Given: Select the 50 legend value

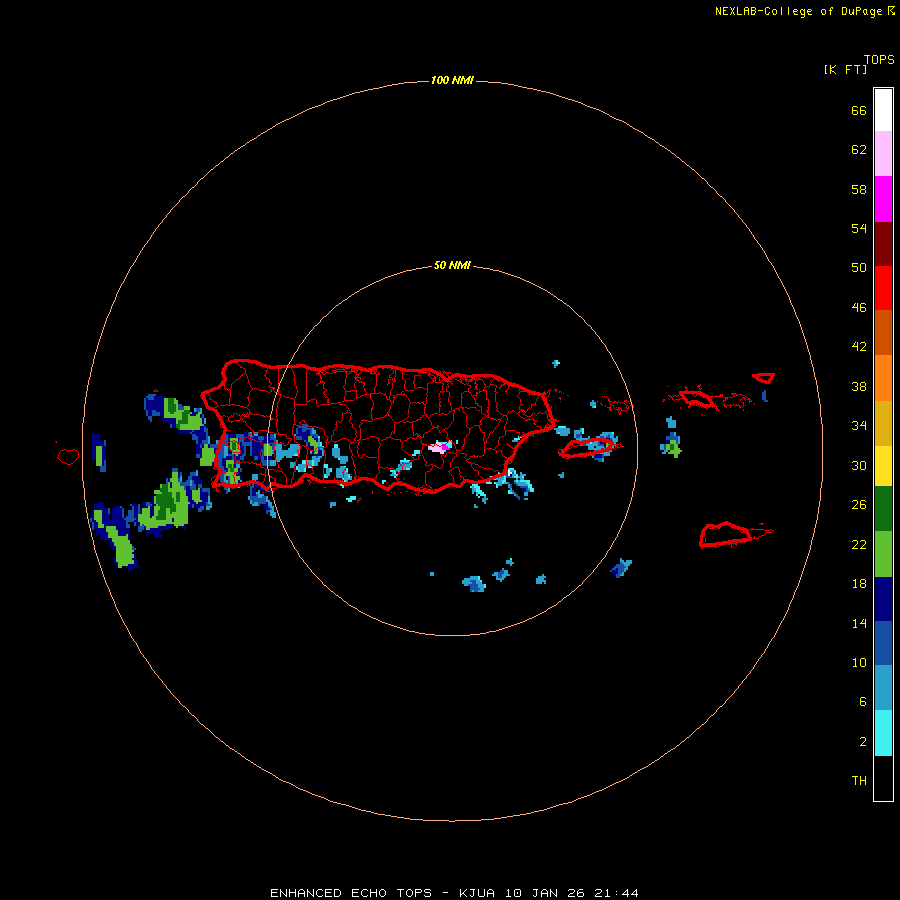Looking at the screenshot, I should click(859, 268).
